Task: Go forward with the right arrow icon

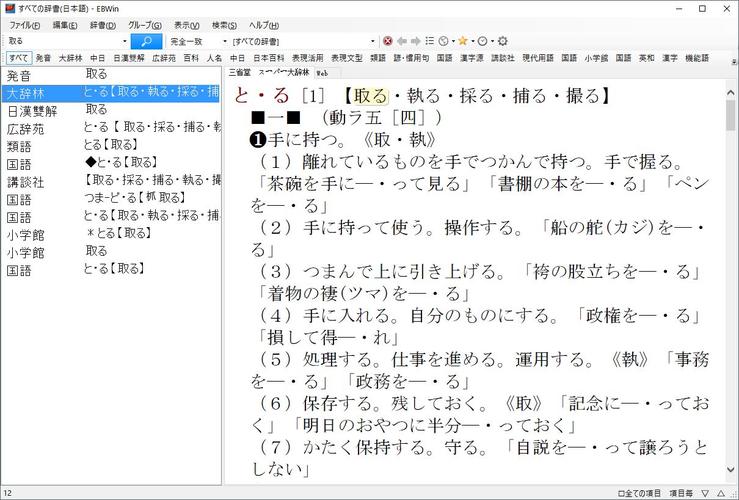Action: pyautogui.click(x=416, y=41)
